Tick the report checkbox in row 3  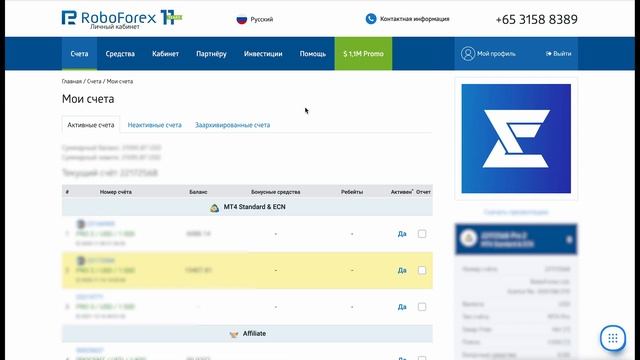coord(422,307)
